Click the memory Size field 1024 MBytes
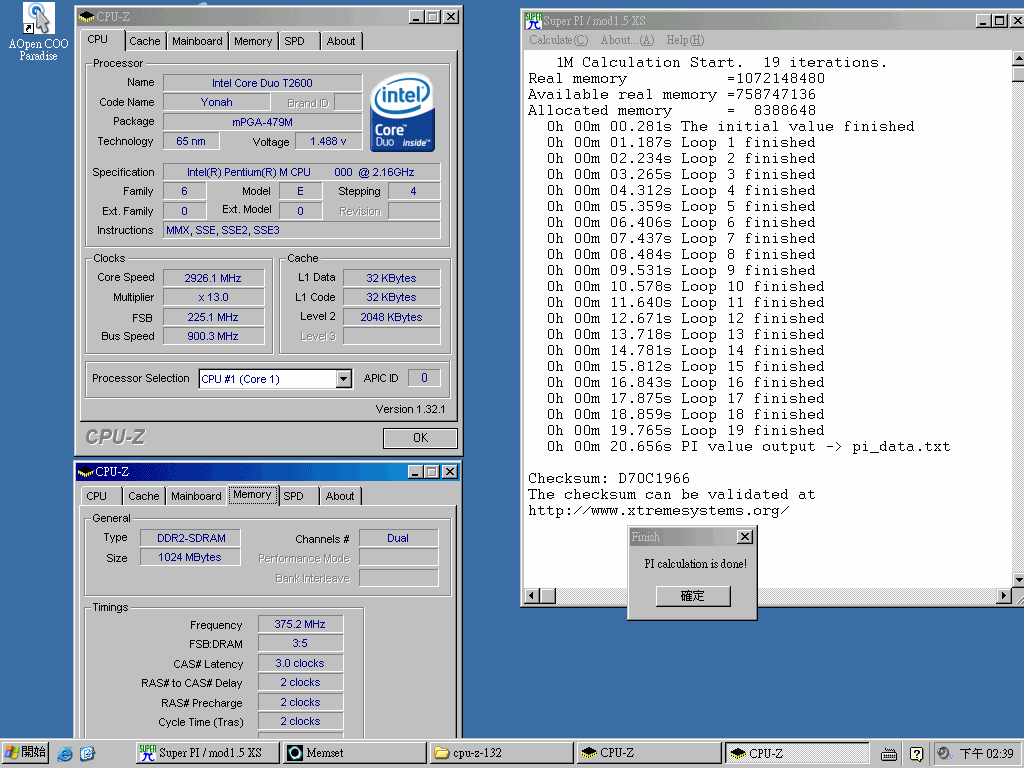The height and width of the screenshot is (768, 1024). pyautogui.click(x=191, y=557)
